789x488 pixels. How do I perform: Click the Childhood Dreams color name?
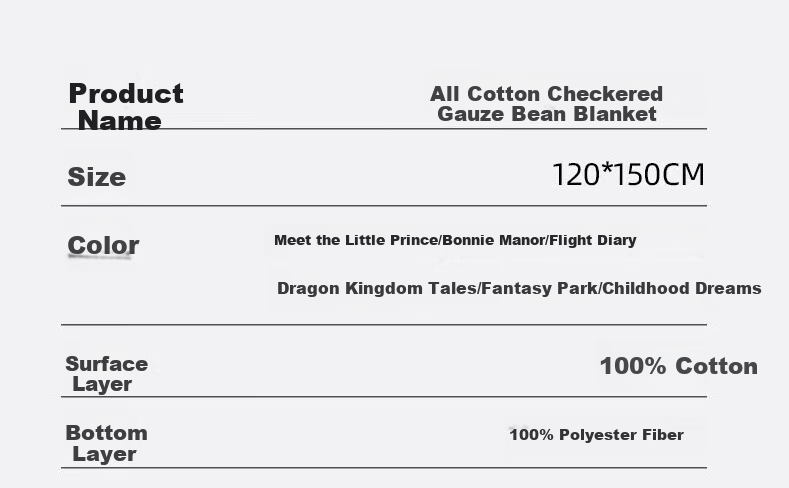click(681, 288)
